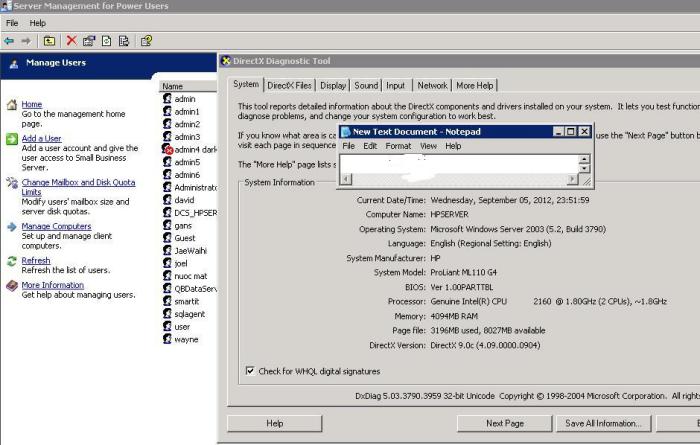Click the Back arrow toolbar icon
The height and width of the screenshot is (445, 700).
point(8,41)
